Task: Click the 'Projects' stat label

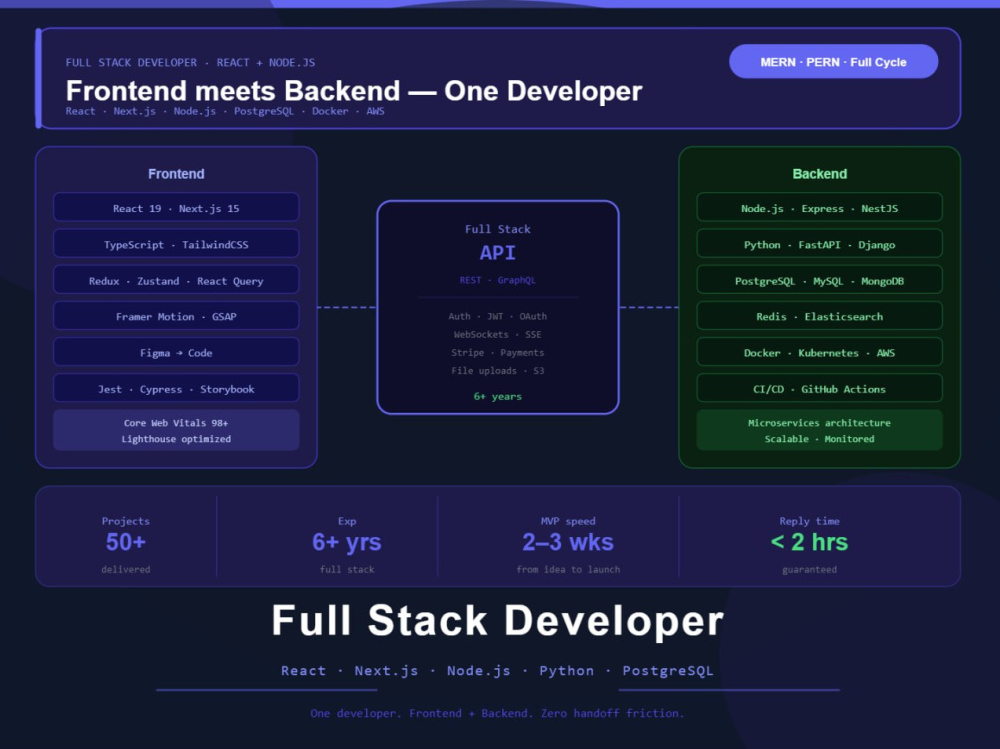Action: [x=126, y=521]
